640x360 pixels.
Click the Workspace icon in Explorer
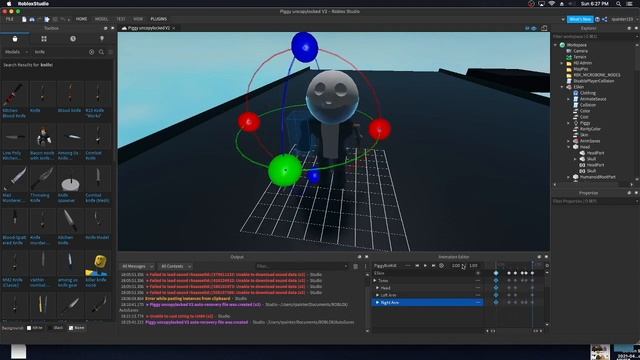tap(562, 45)
